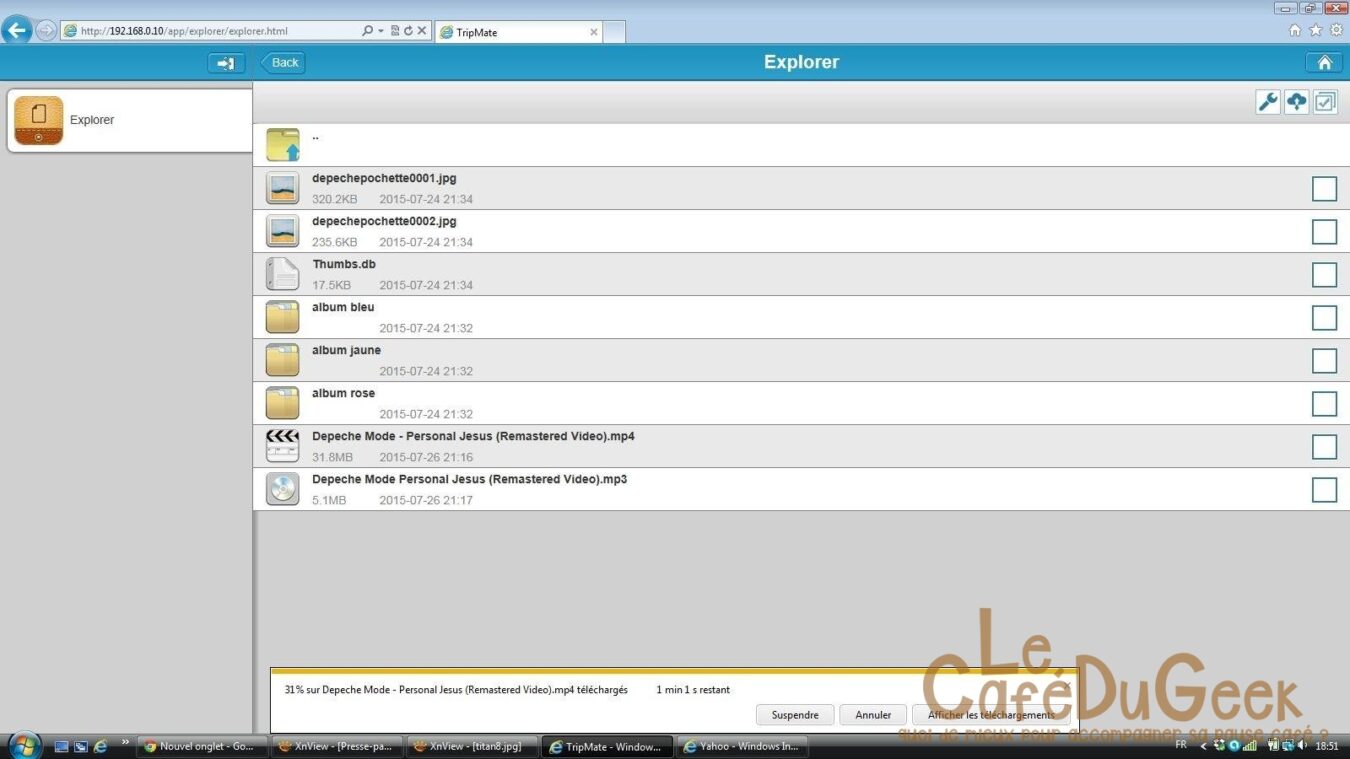Click the select-all checkmark icon
The height and width of the screenshot is (759, 1350).
(1325, 102)
